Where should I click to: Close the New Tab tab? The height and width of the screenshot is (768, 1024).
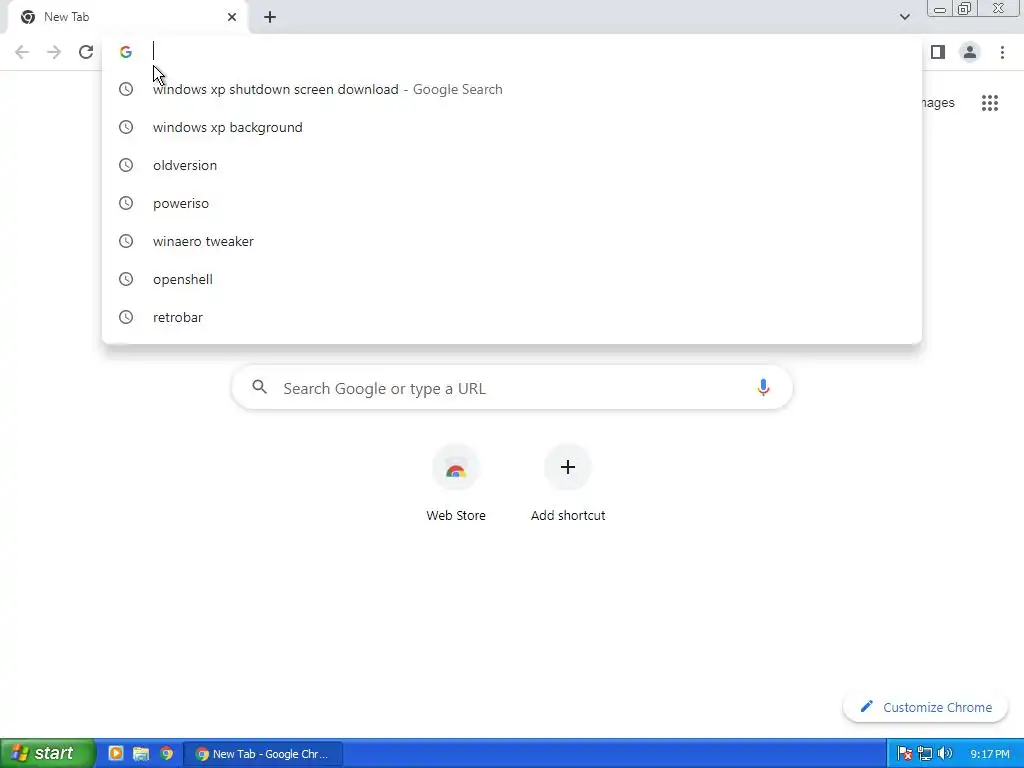click(x=232, y=17)
